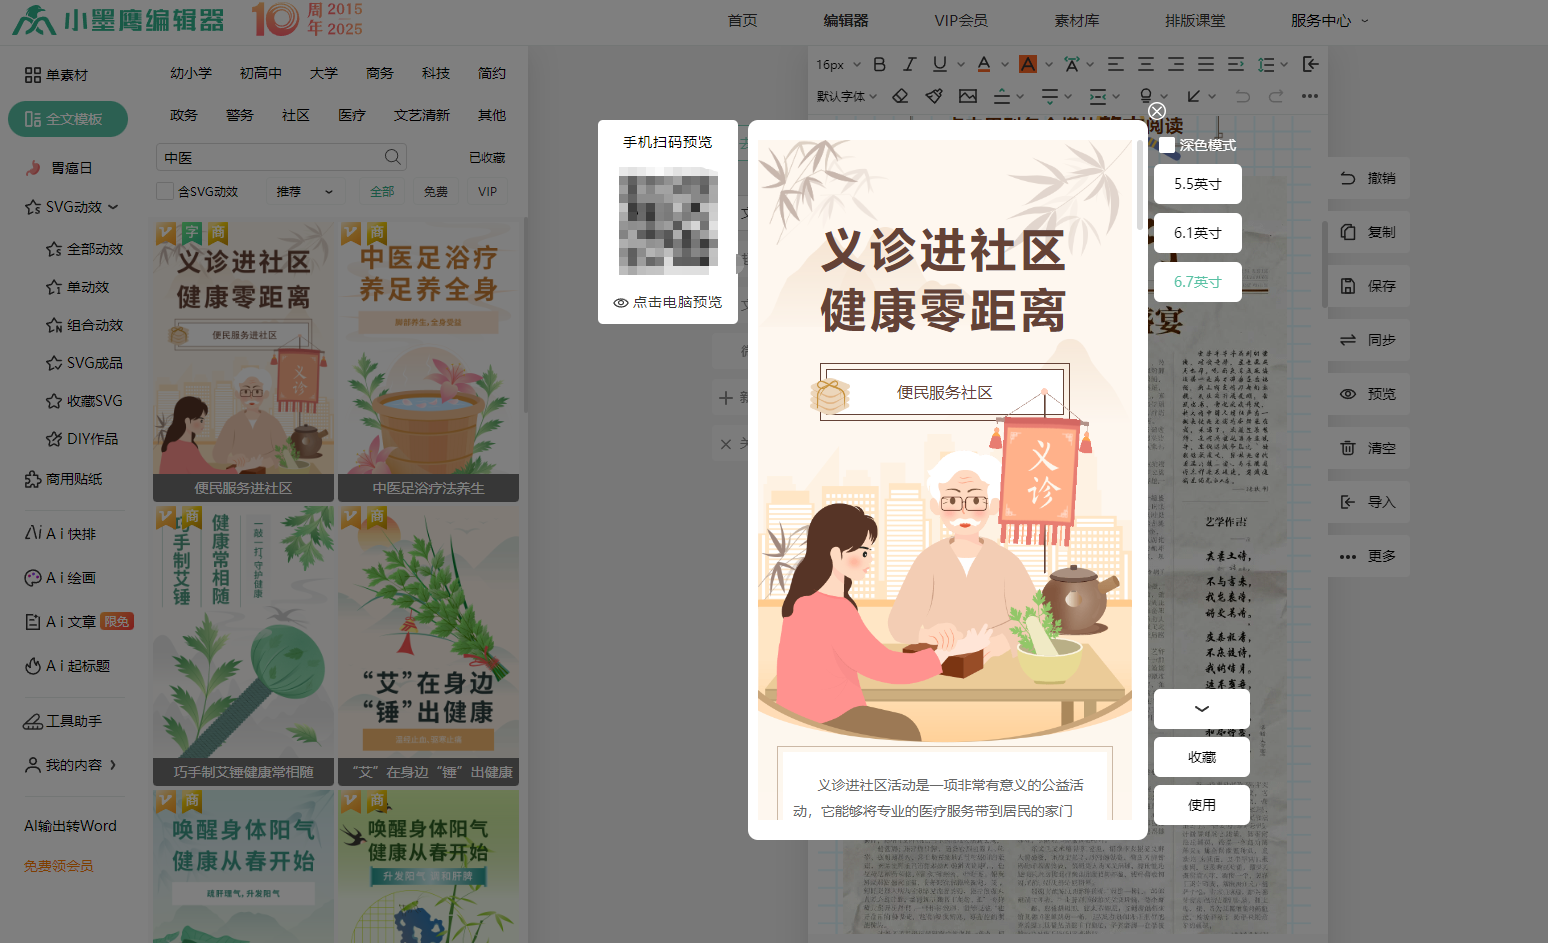
Task: Click the clear formatting eraser icon
Action: click(x=900, y=96)
